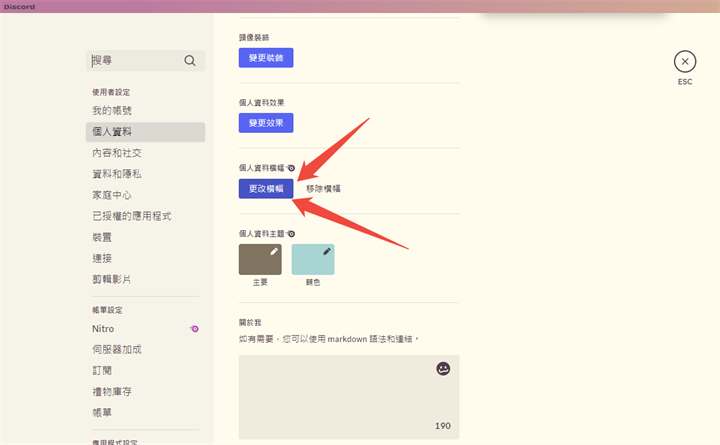
Task: Click Nitro icon next to 個人資料橫幅
Action: (291, 168)
